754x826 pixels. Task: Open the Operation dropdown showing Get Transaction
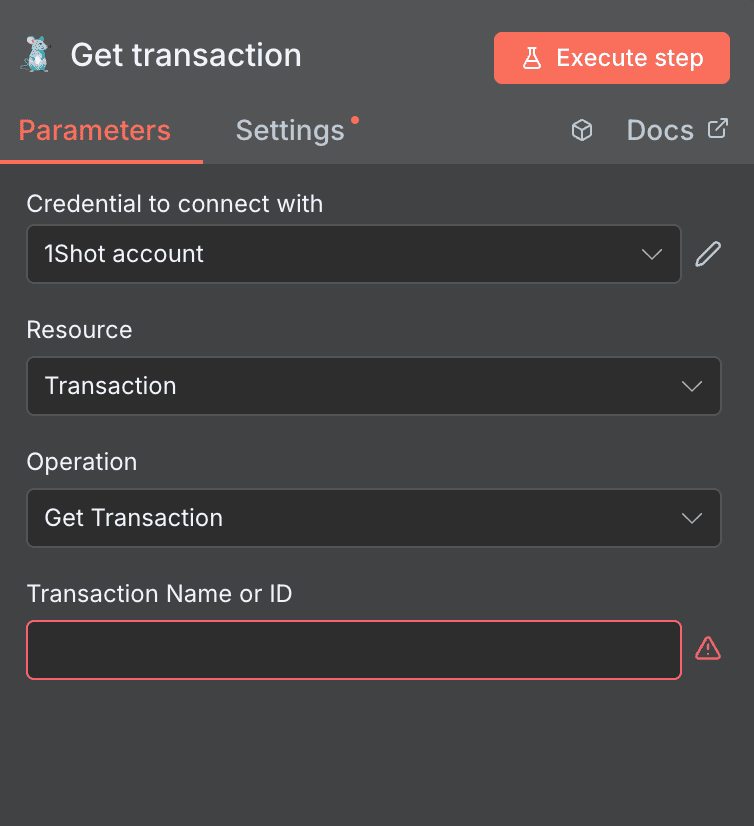[373, 518]
